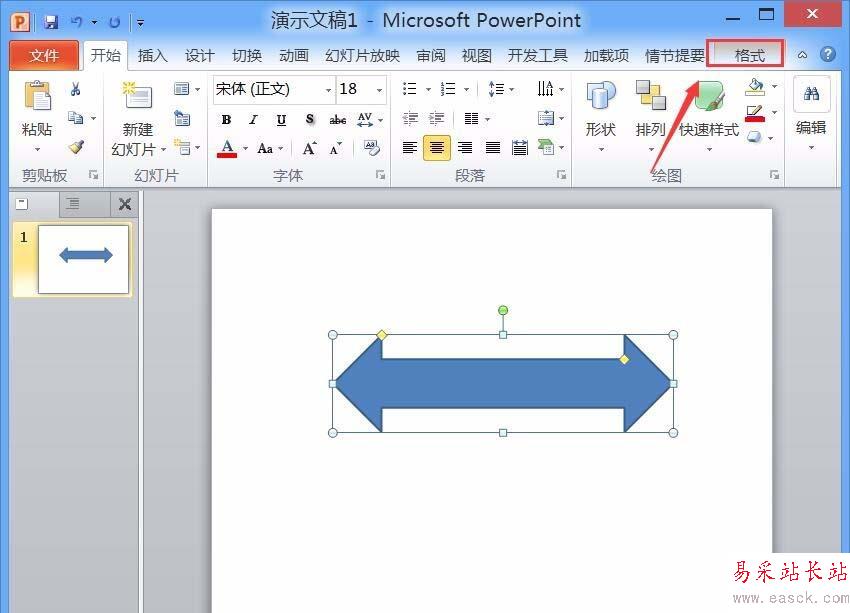Open the drawing group dialog launcher
This screenshot has height=613, width=850.
[774, 175]
